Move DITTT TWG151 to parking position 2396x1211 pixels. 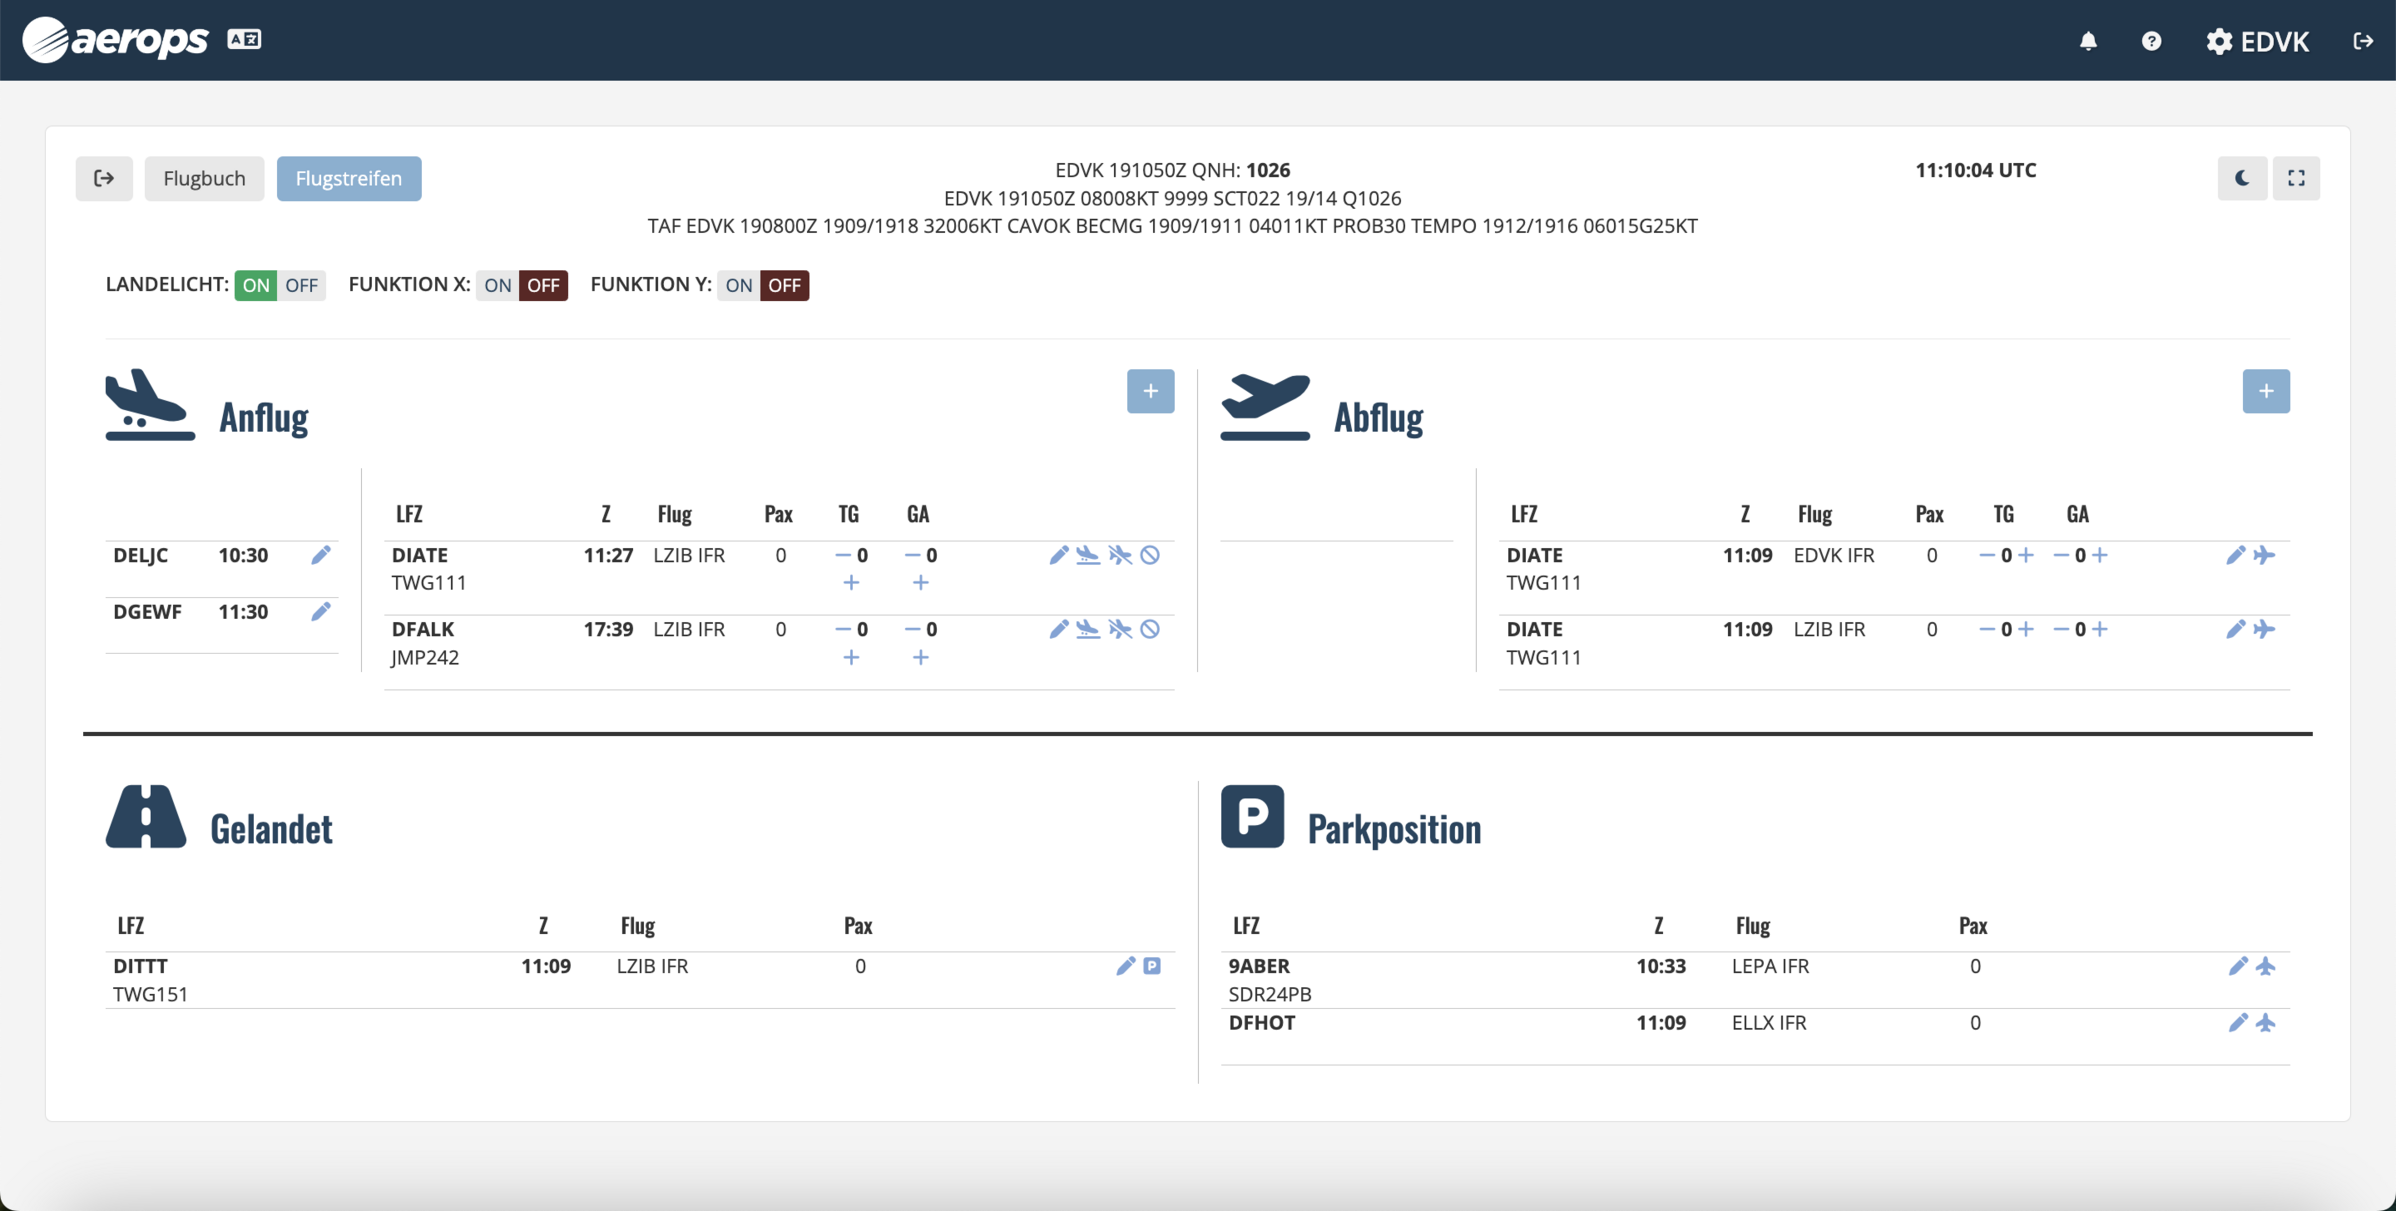pyautogui.click(x=1152, y=966)
